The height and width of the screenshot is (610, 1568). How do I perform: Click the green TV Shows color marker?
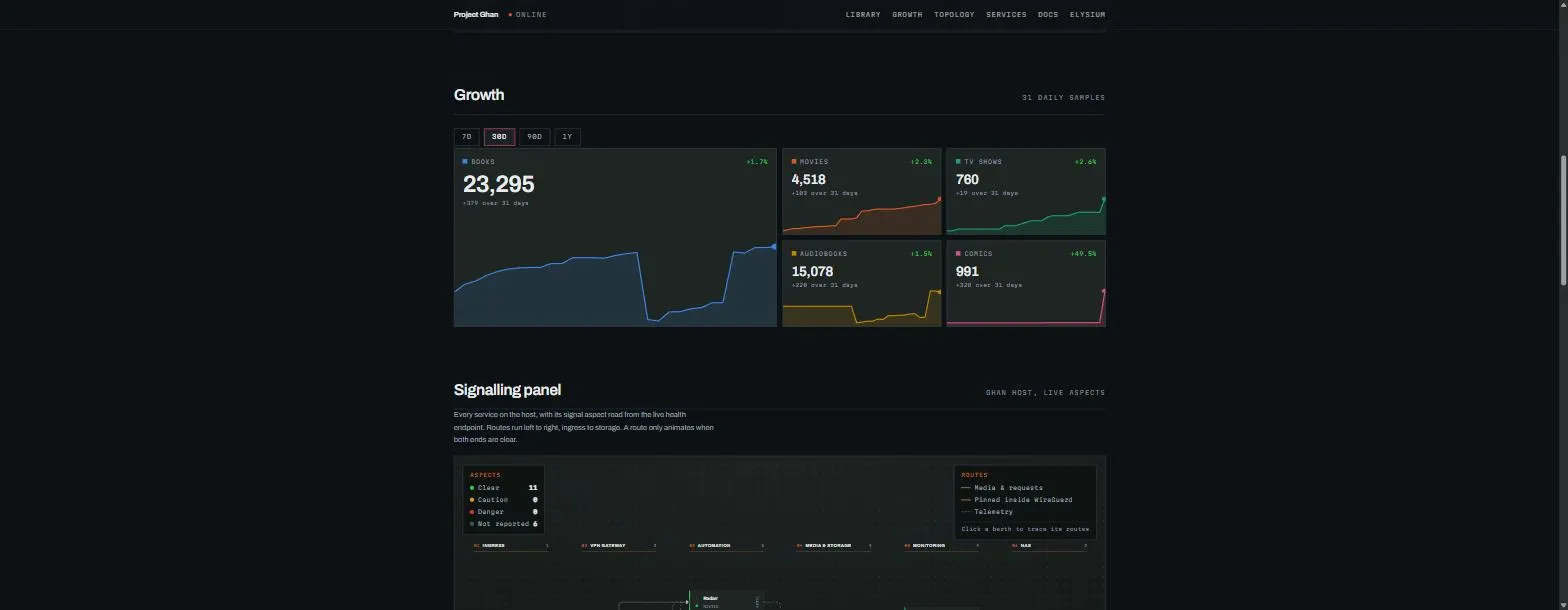click(958, 162)
